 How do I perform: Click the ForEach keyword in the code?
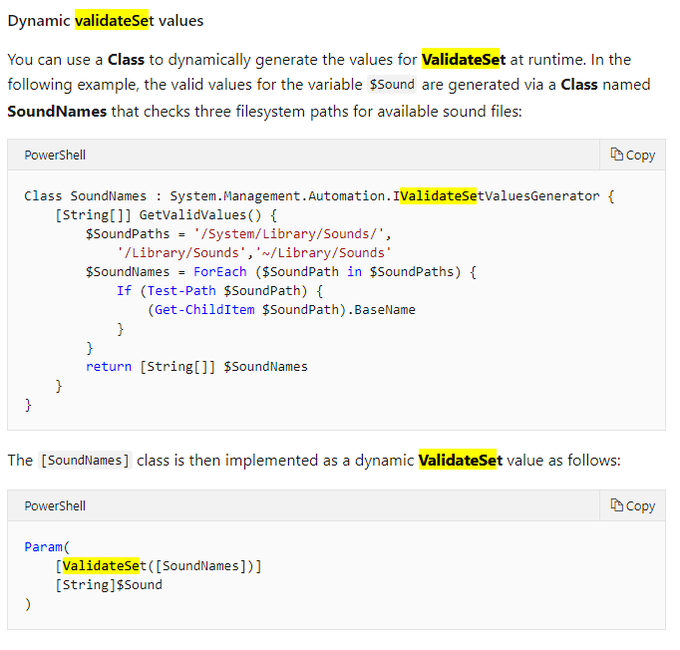coord(218,272)
